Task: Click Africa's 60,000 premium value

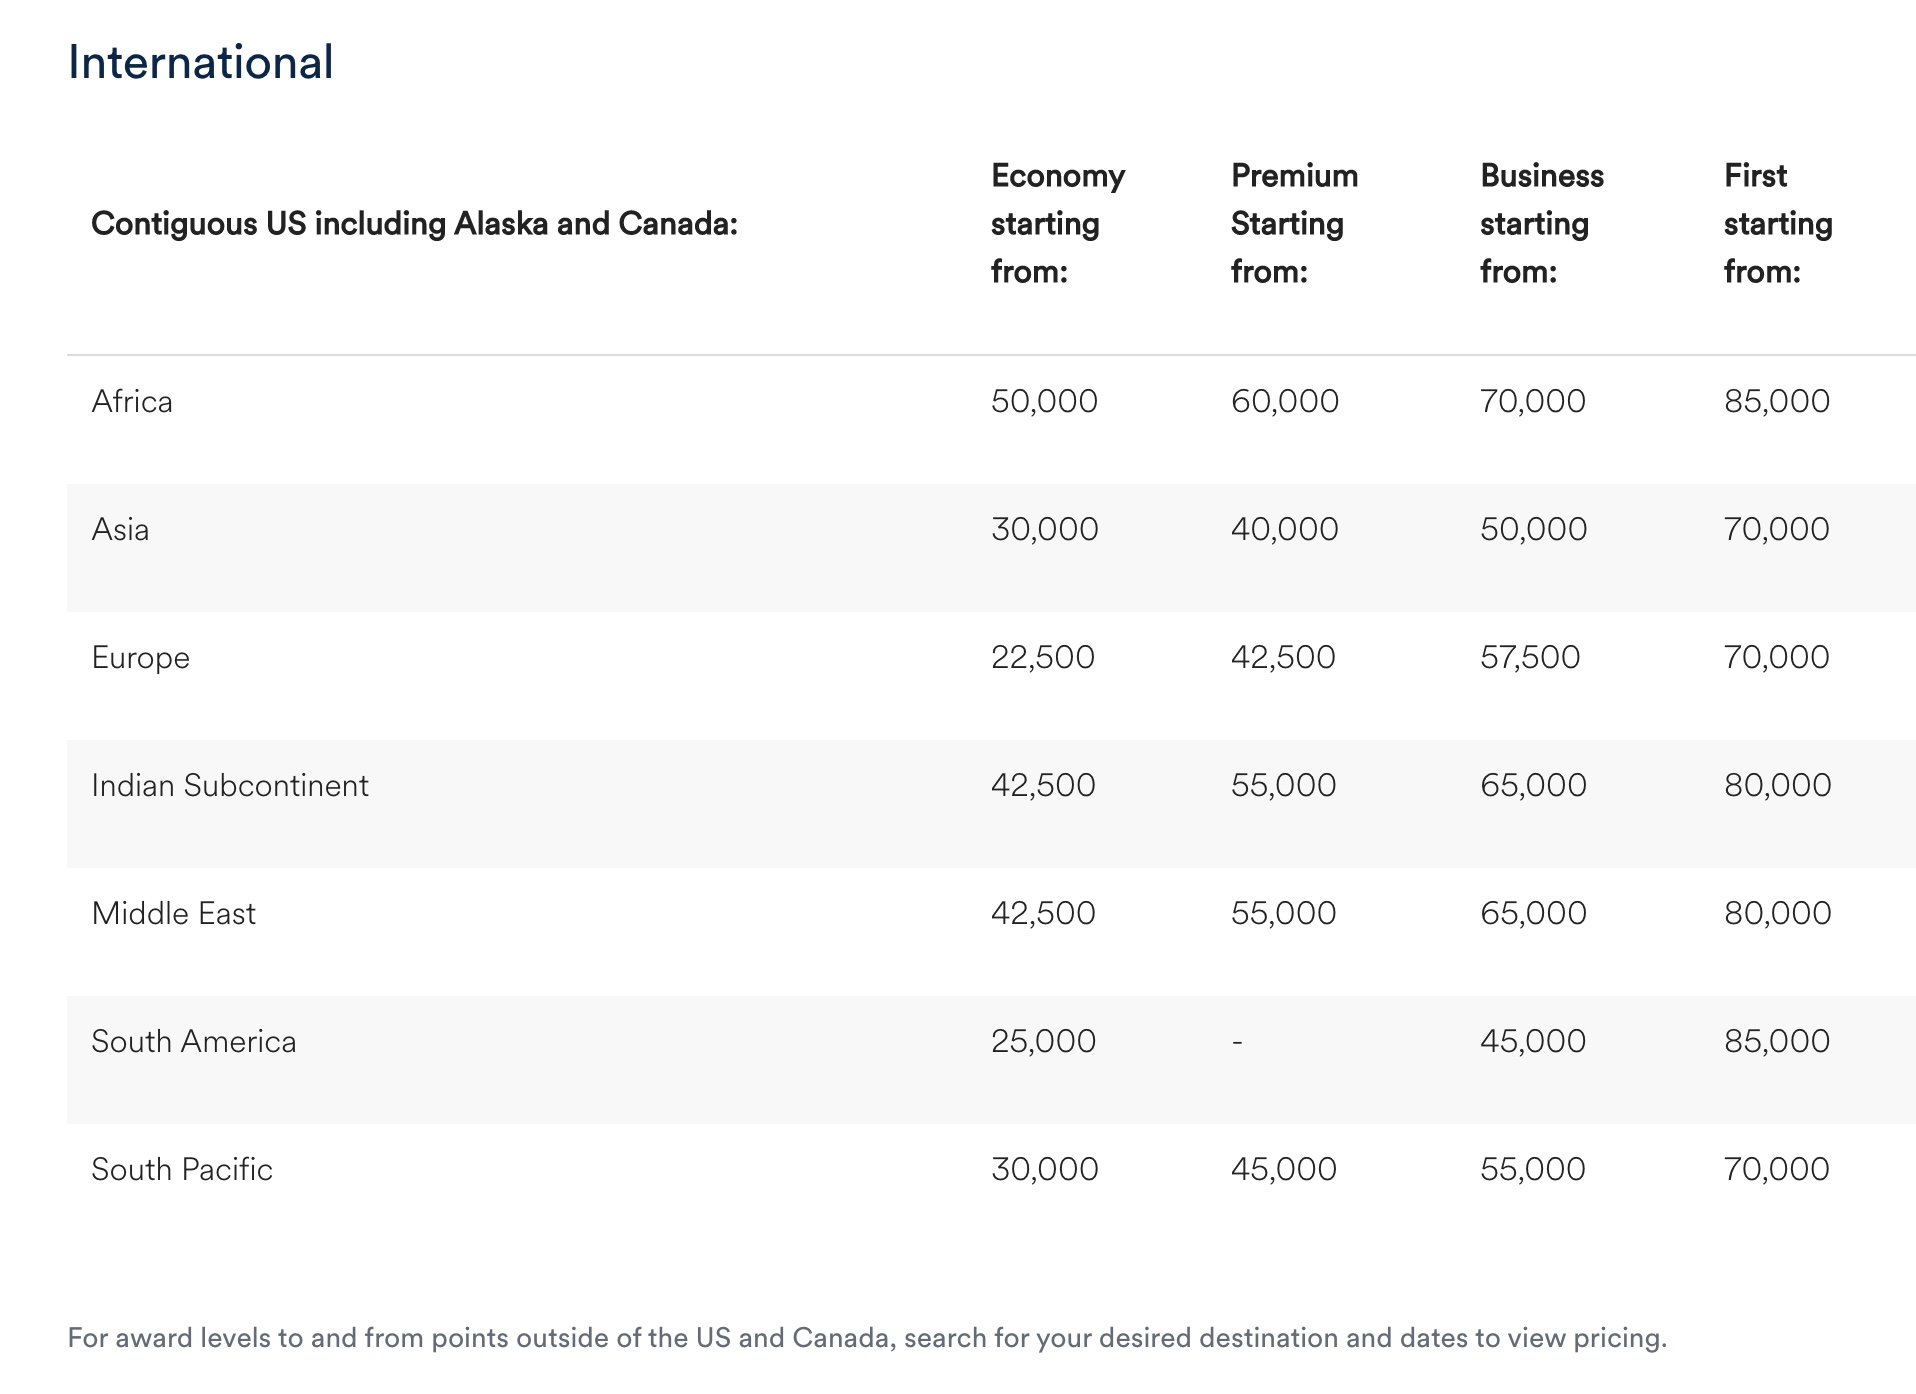Action: (1284, 402)
